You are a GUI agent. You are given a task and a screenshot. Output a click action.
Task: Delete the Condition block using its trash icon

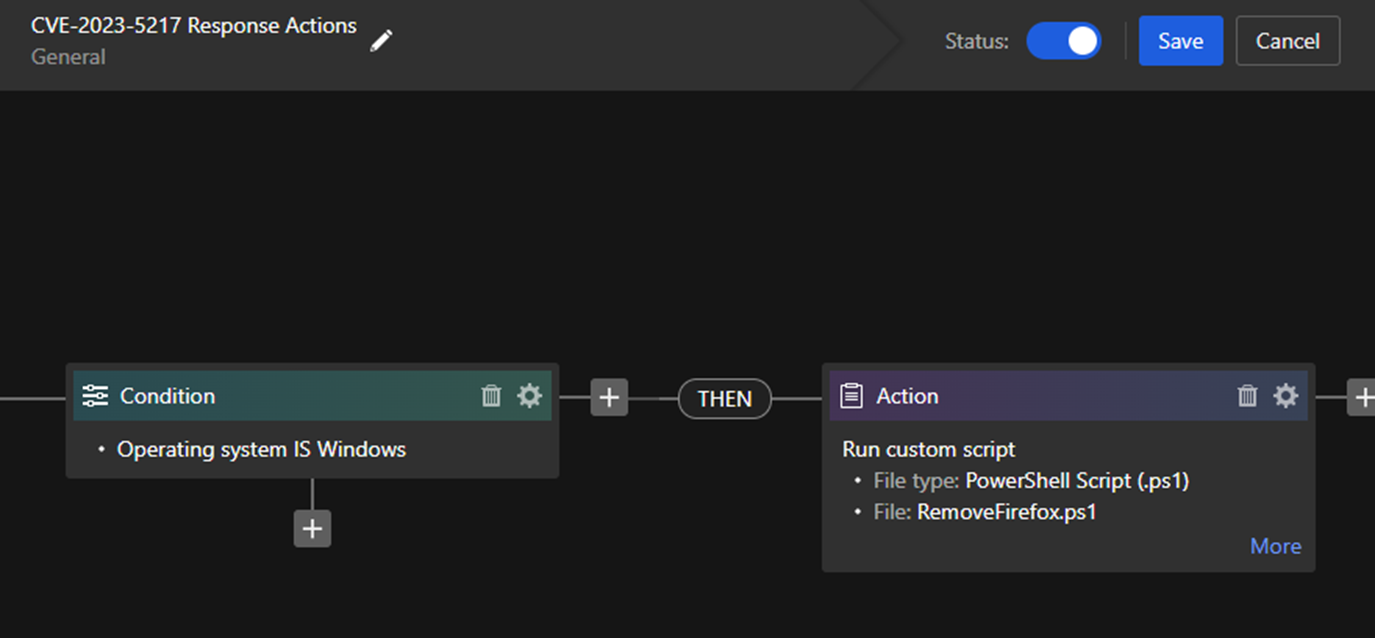pyautogui.click(x=491, y=396)
